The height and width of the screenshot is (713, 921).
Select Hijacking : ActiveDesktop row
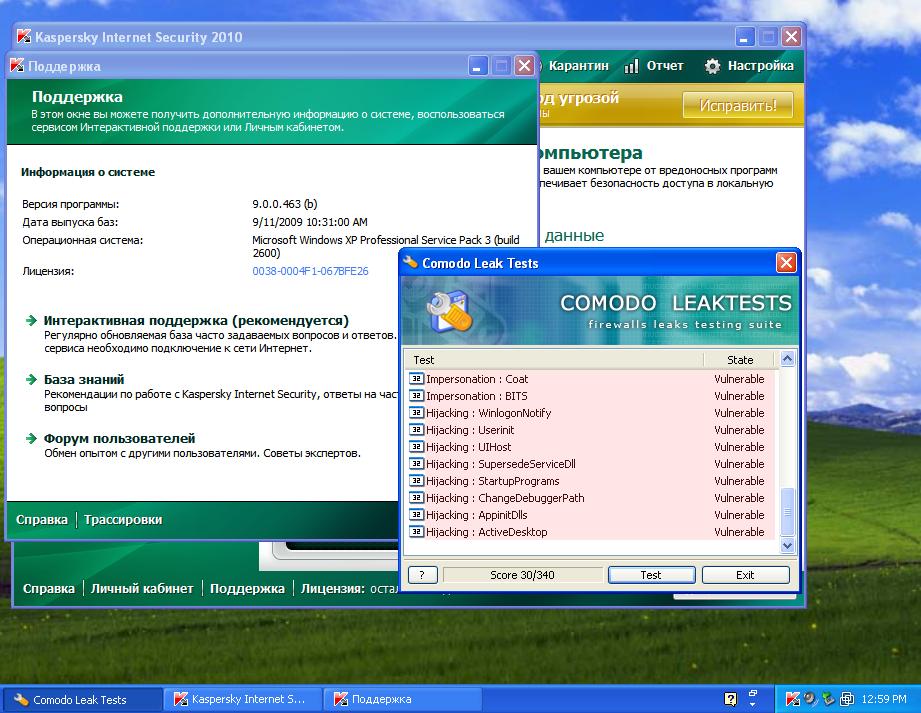[591, 532]
